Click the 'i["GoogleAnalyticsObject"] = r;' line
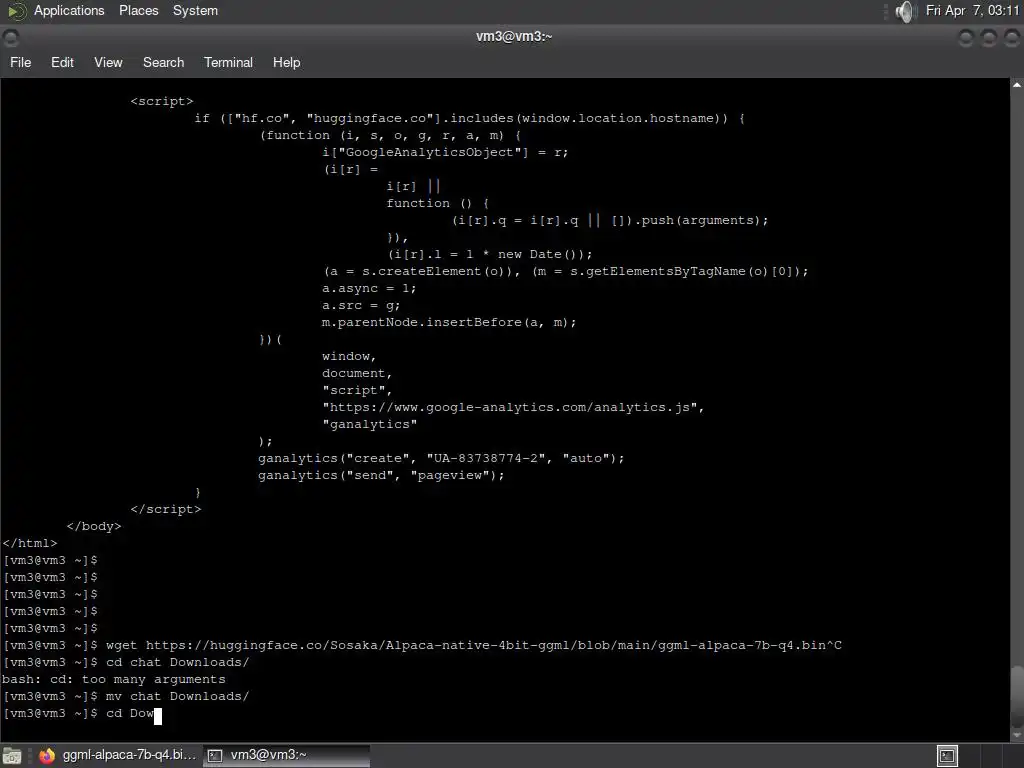 445,152
